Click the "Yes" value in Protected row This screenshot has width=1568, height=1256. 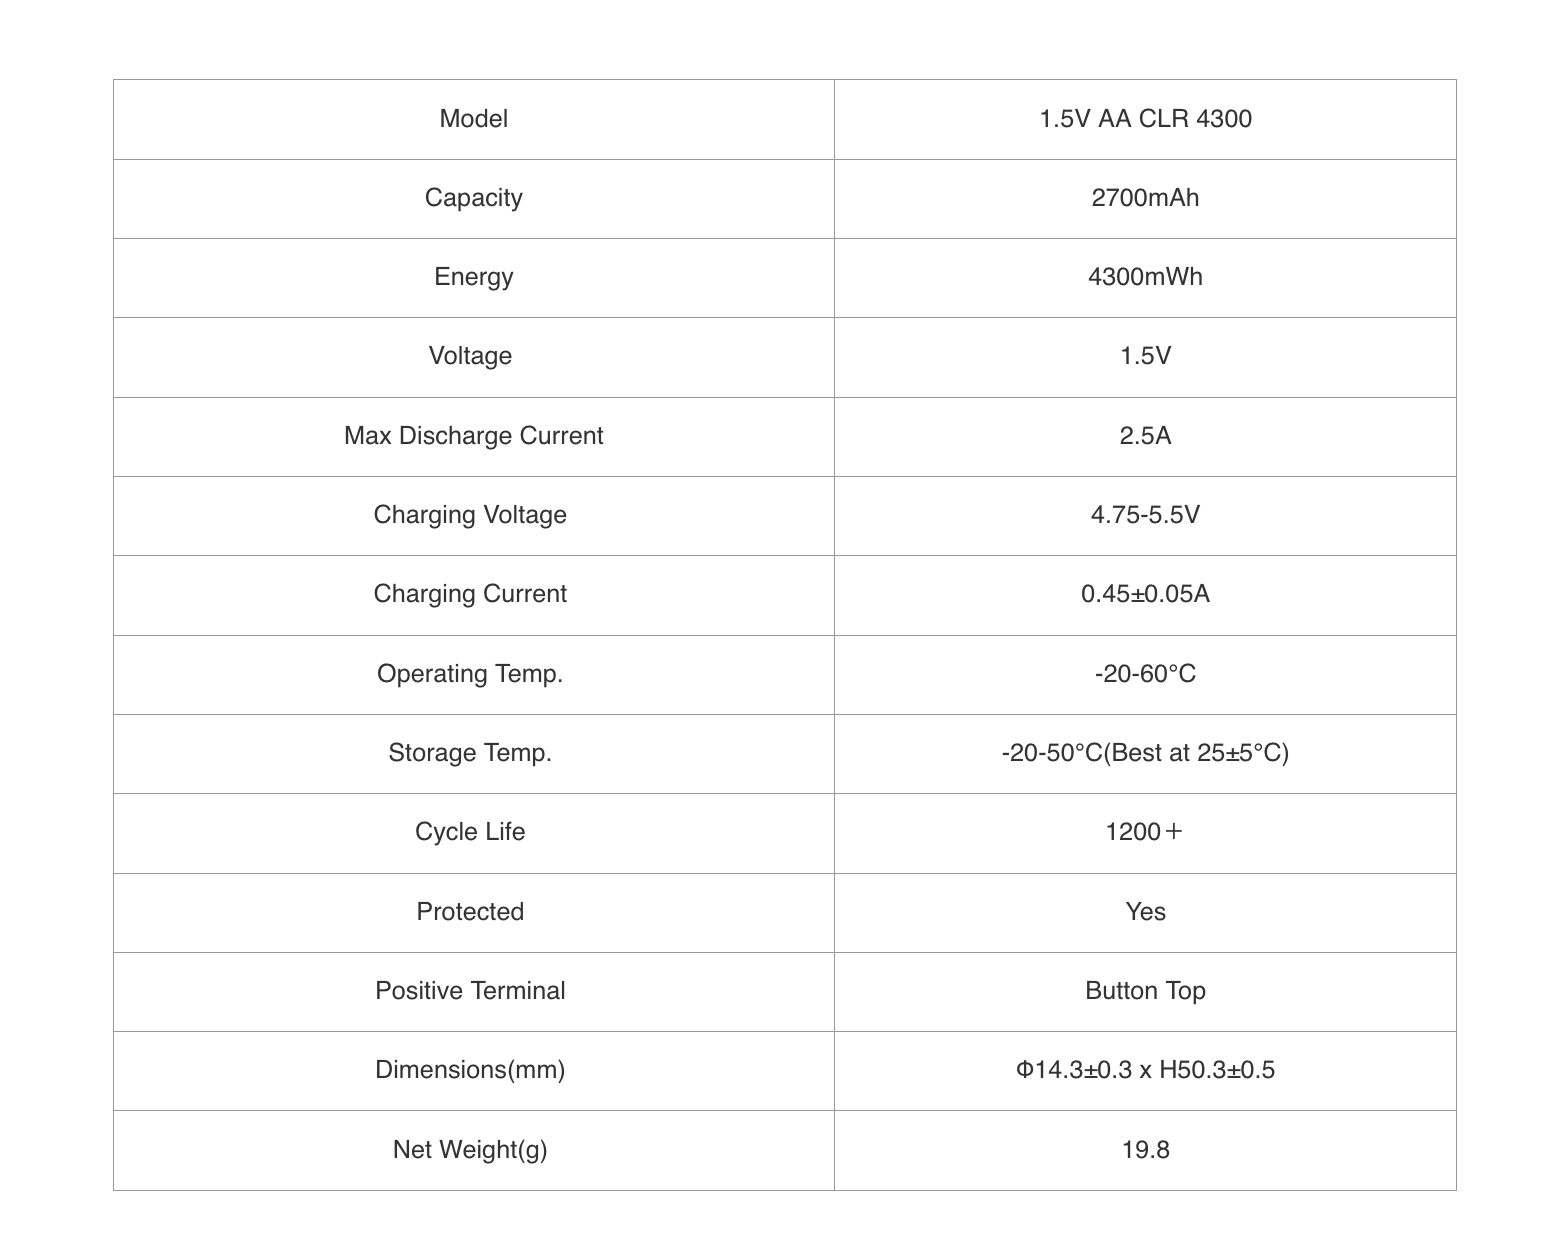pos(1145,912)
